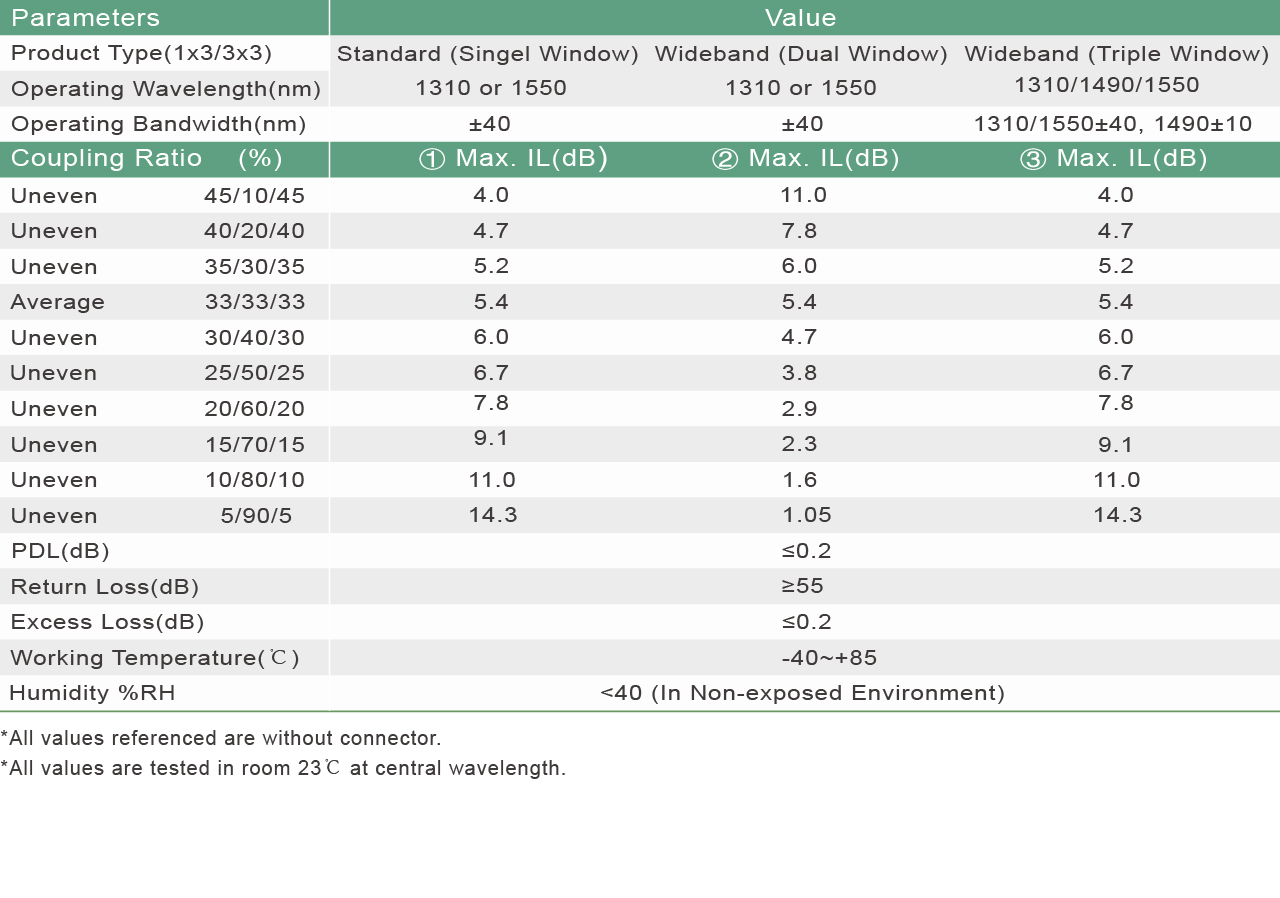Select the 10/80/10 coupling ratio

pos(254,480)
